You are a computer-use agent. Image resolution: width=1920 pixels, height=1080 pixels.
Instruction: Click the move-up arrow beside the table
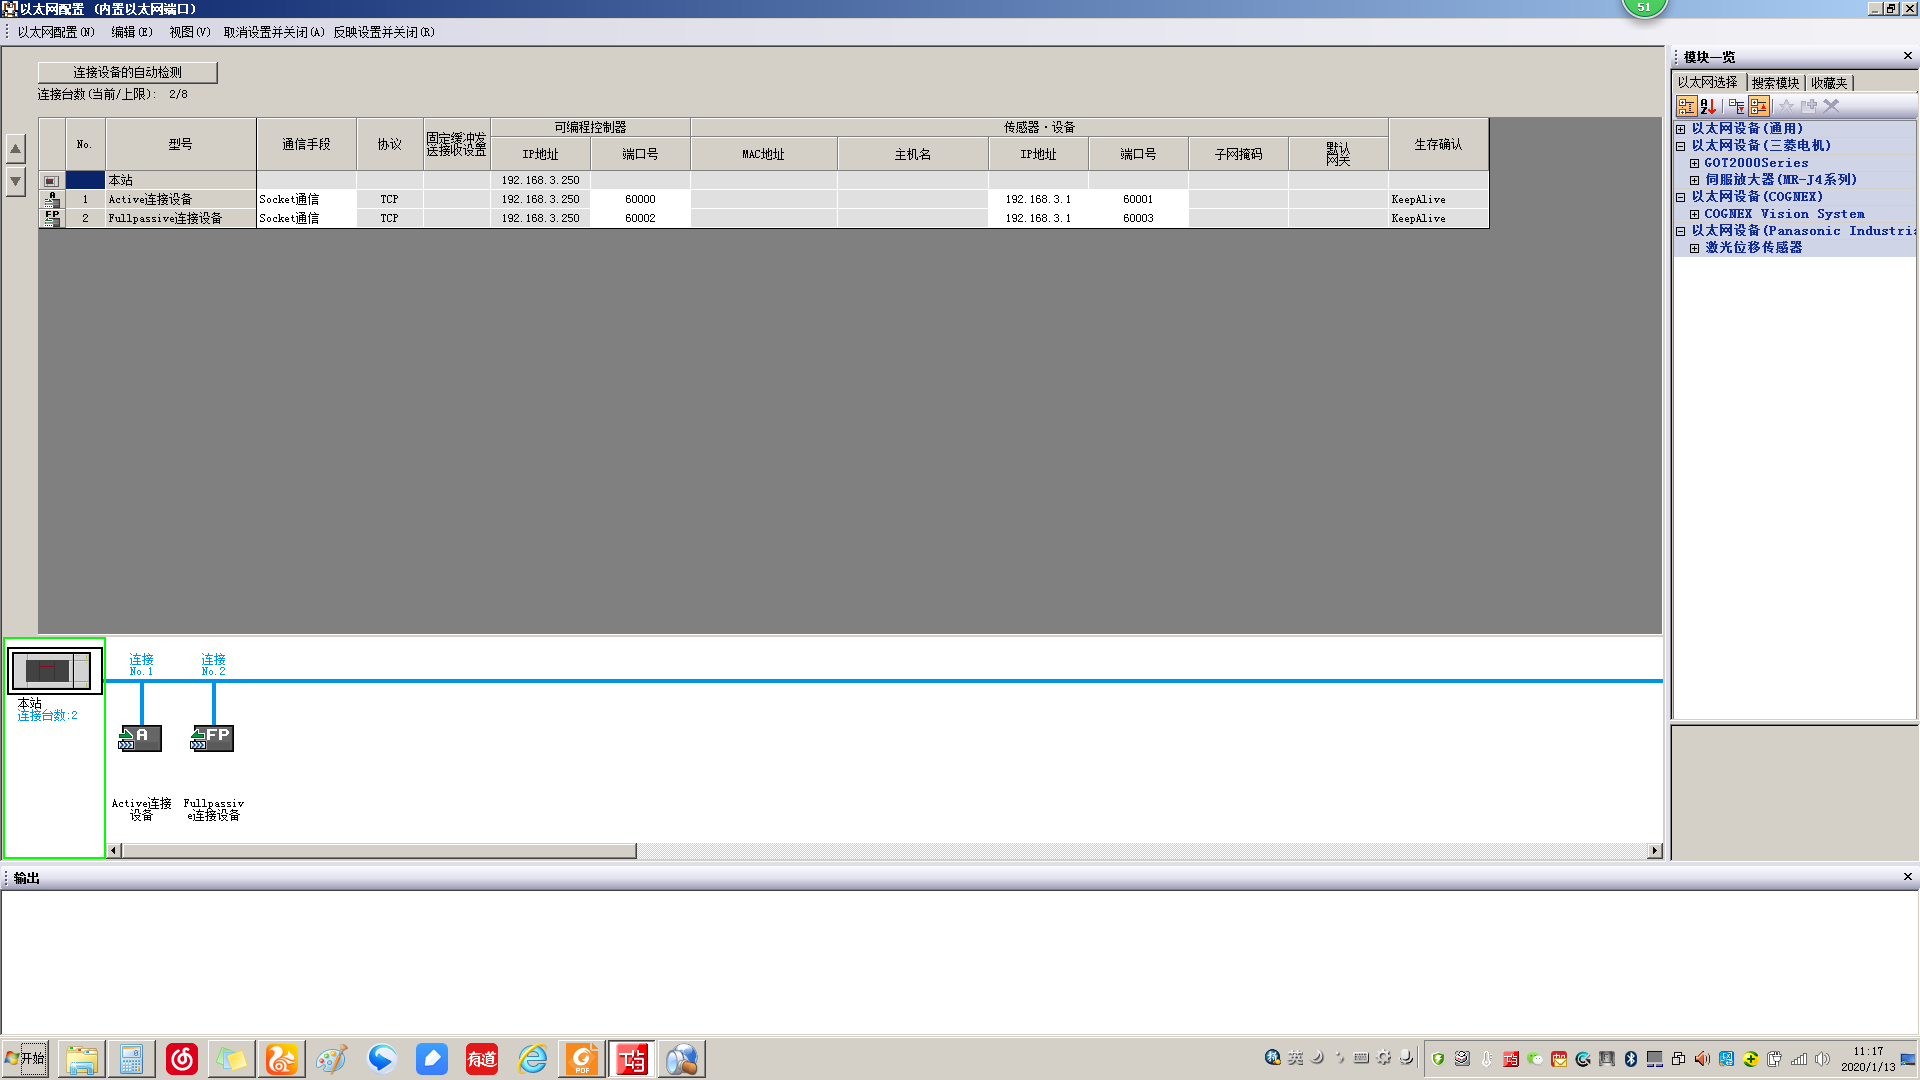16,149
